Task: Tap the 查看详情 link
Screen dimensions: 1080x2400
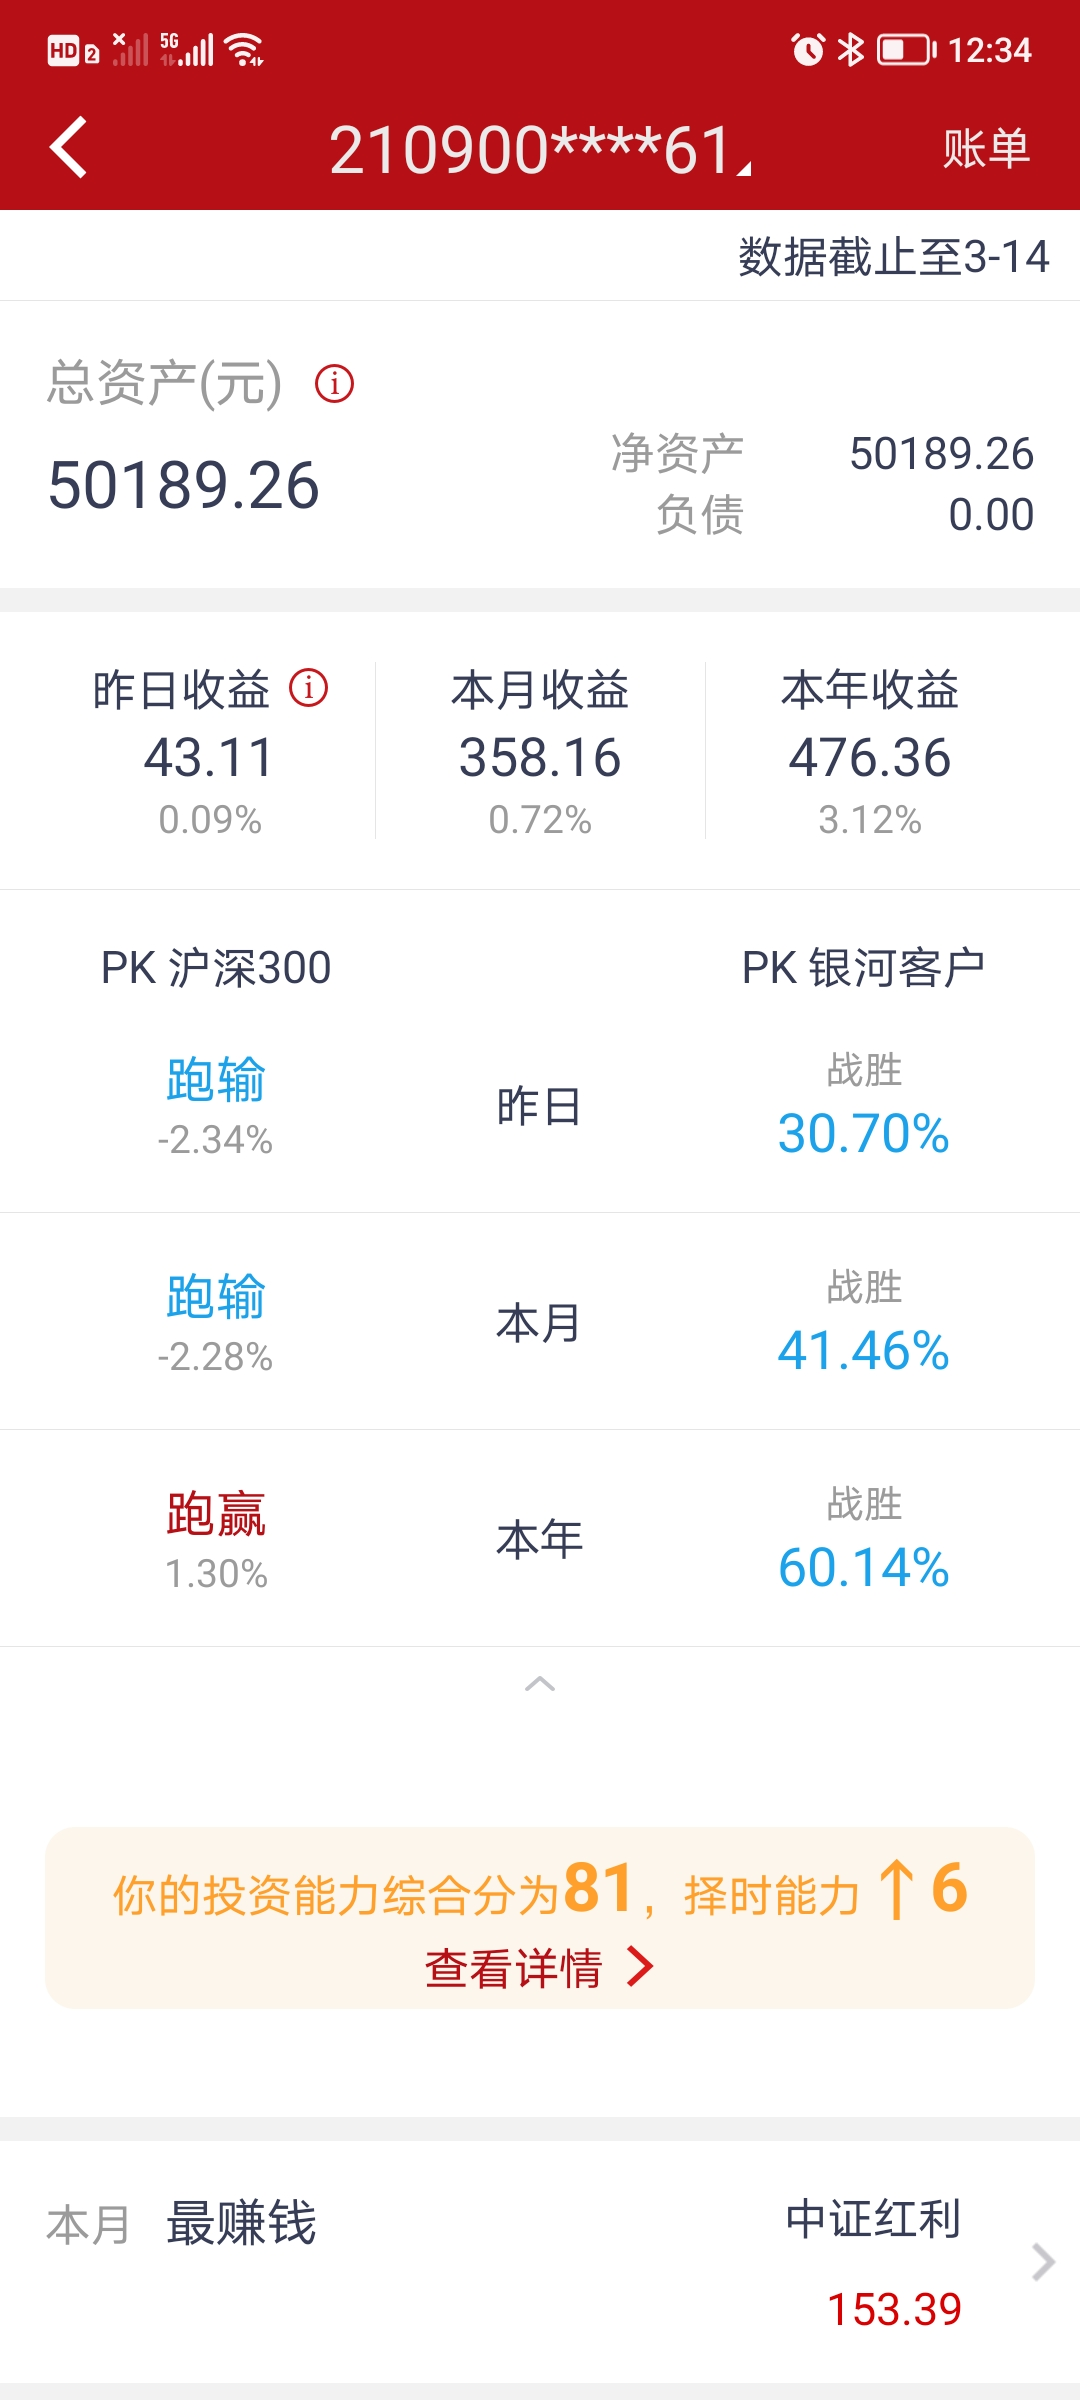Action: pyautogui.click(x=514, y=1968)
